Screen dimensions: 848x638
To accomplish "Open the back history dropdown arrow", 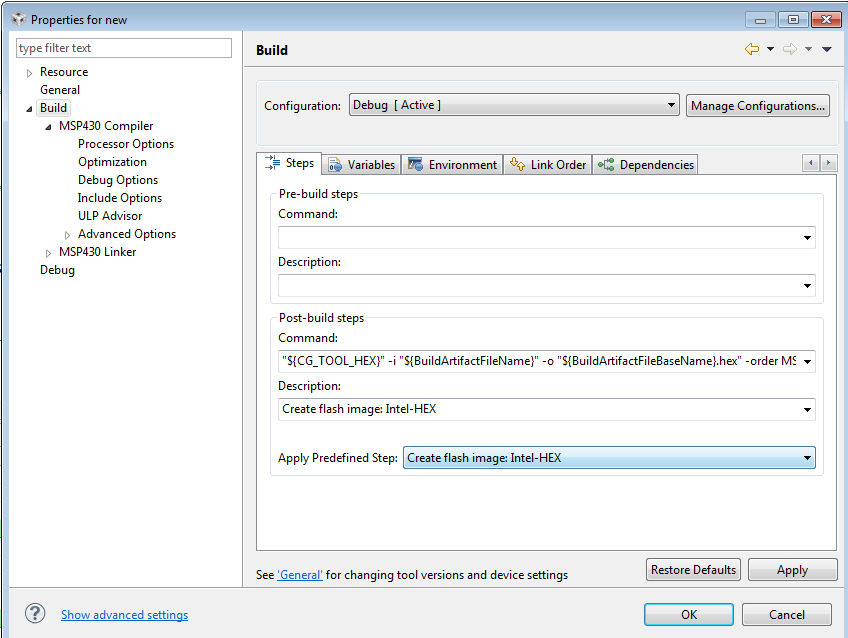I will 770,49.
